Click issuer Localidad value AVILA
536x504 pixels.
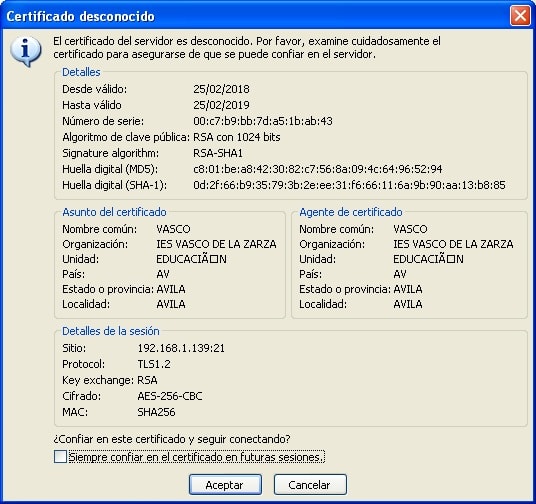coord(407,304)
